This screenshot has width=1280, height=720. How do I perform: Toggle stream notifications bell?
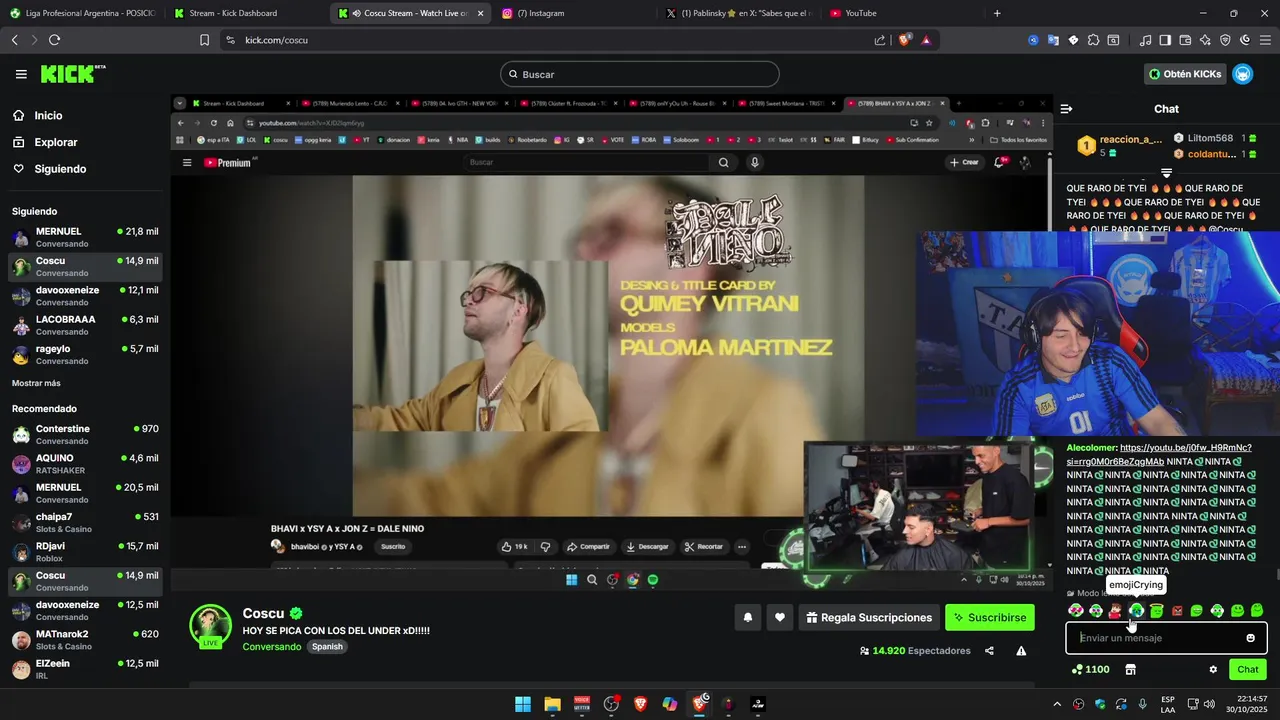click(x=747, y=618)
